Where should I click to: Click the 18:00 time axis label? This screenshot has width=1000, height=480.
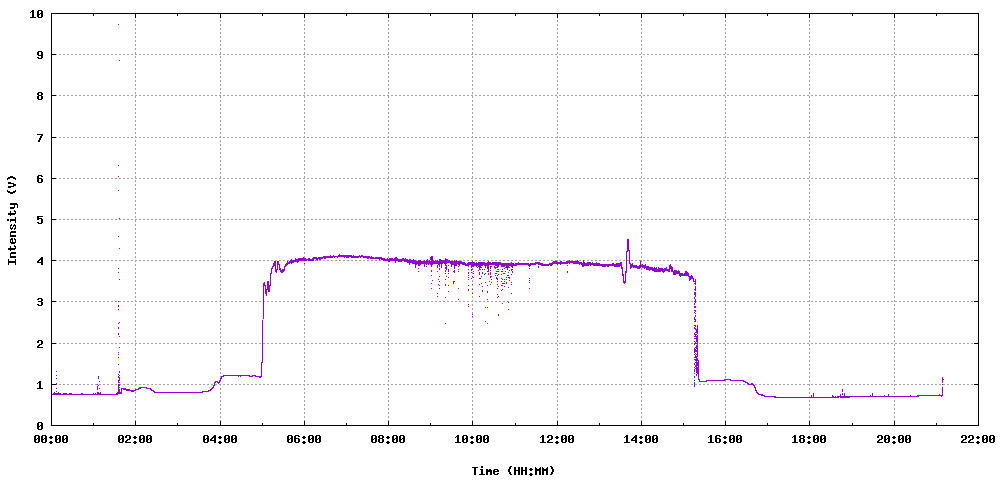tap(809, 439)
